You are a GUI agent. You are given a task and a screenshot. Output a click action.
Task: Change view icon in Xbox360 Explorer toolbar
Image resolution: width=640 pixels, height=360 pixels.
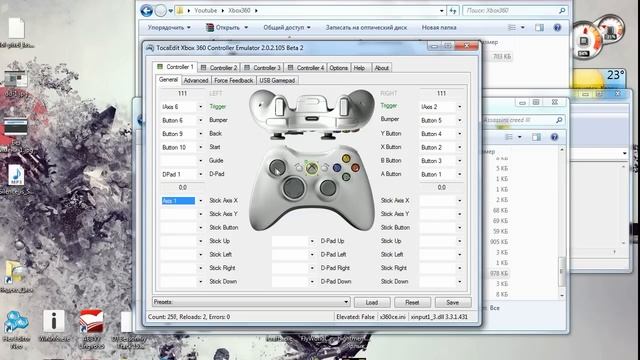511,27
